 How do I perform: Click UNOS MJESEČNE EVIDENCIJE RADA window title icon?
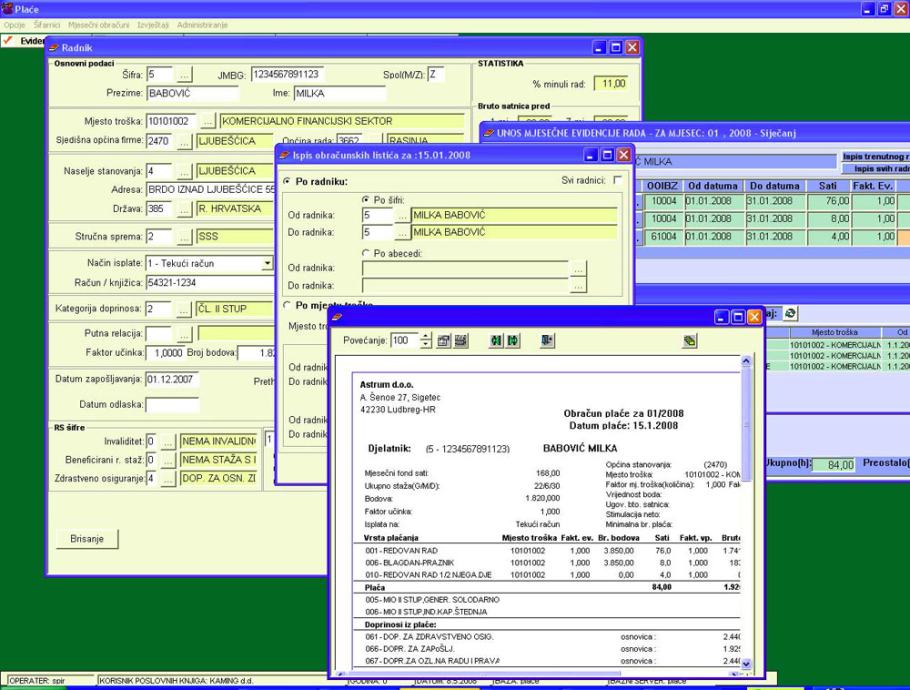(489, 133)
